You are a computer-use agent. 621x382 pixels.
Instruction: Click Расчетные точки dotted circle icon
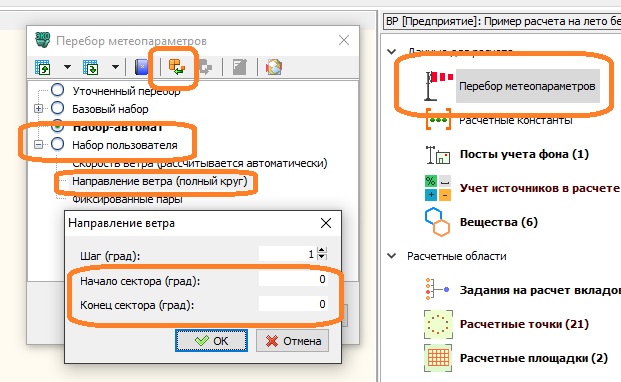tap(438, 324)
